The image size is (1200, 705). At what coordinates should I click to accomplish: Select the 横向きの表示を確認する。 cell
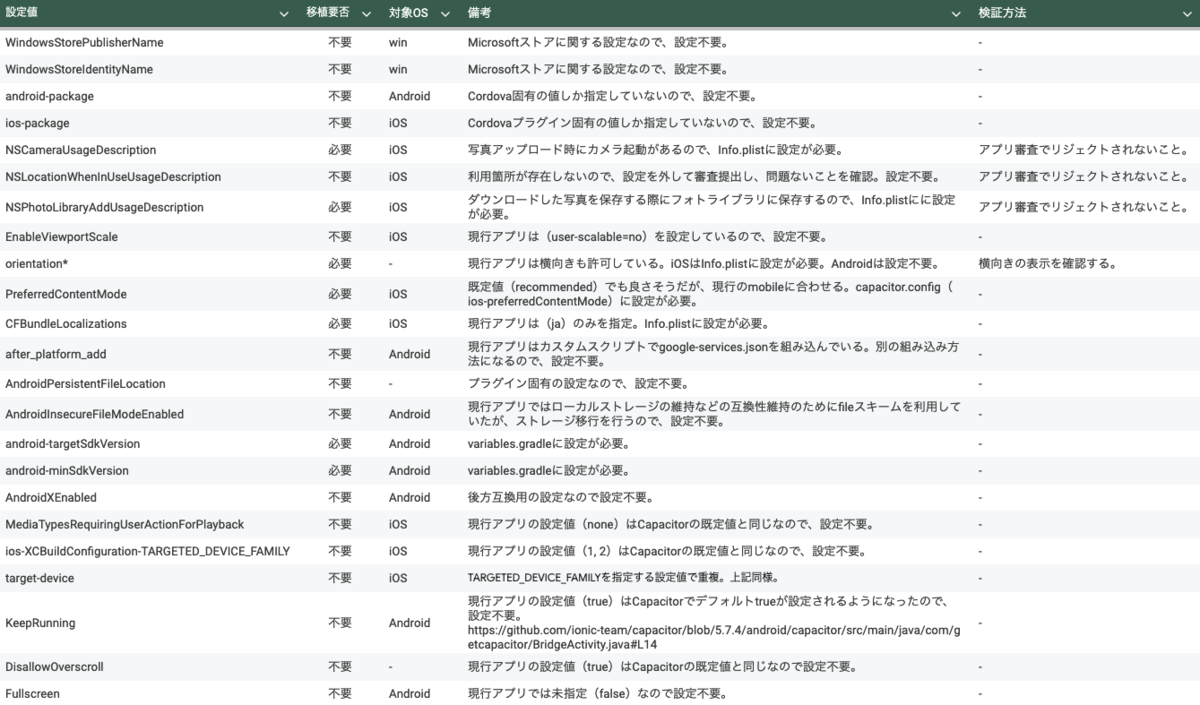pyautogui.click(x=1047, y=264)
